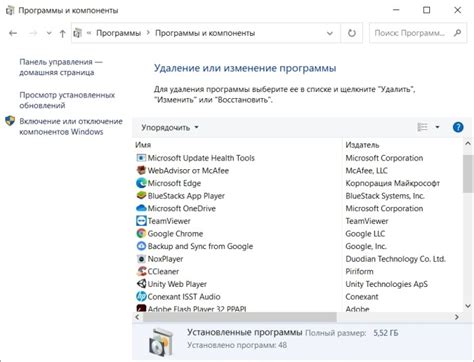474x362 pixels.
Task: Select the NoxPlayer entry
Action: [x=165, y=259]
